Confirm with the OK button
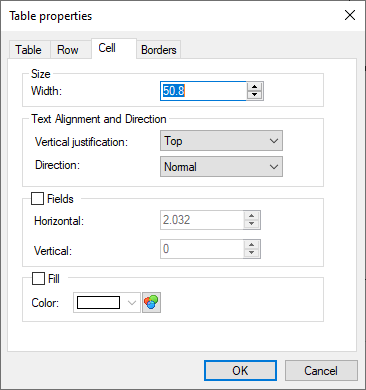This screenshot has width=366, height=390. [240, 370]
